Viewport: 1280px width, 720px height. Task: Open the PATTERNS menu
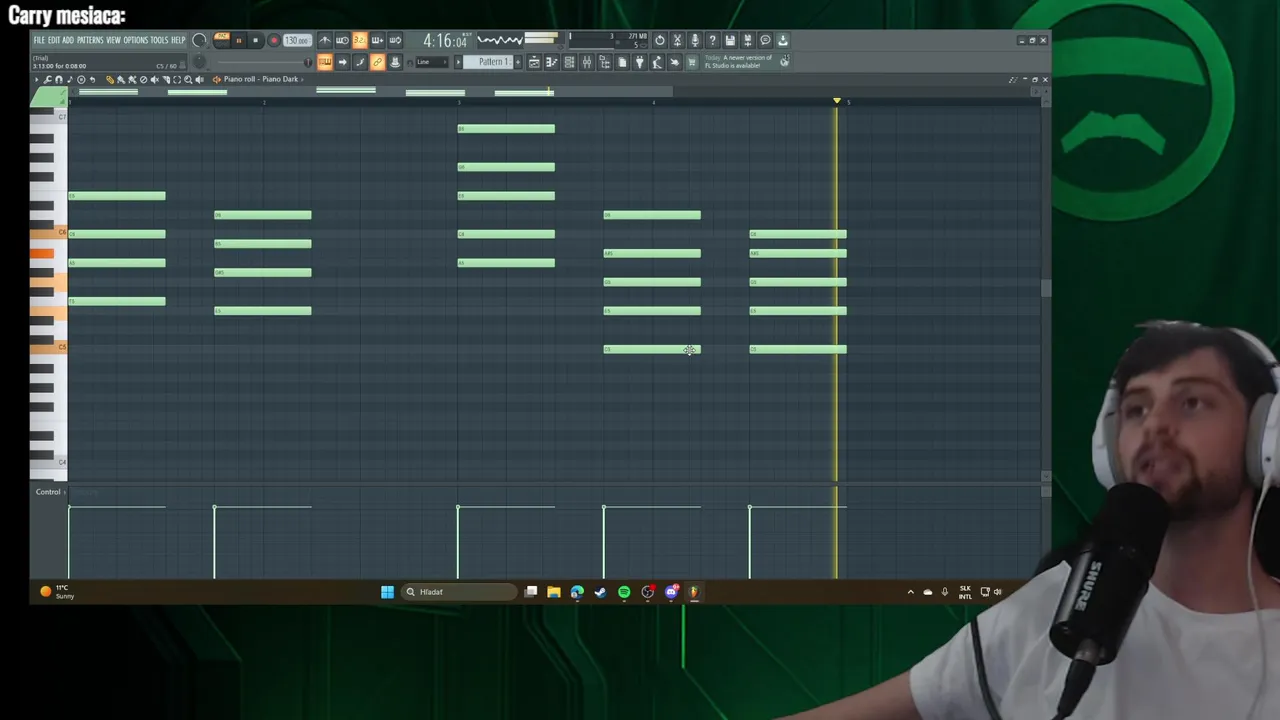pos(90,40)
